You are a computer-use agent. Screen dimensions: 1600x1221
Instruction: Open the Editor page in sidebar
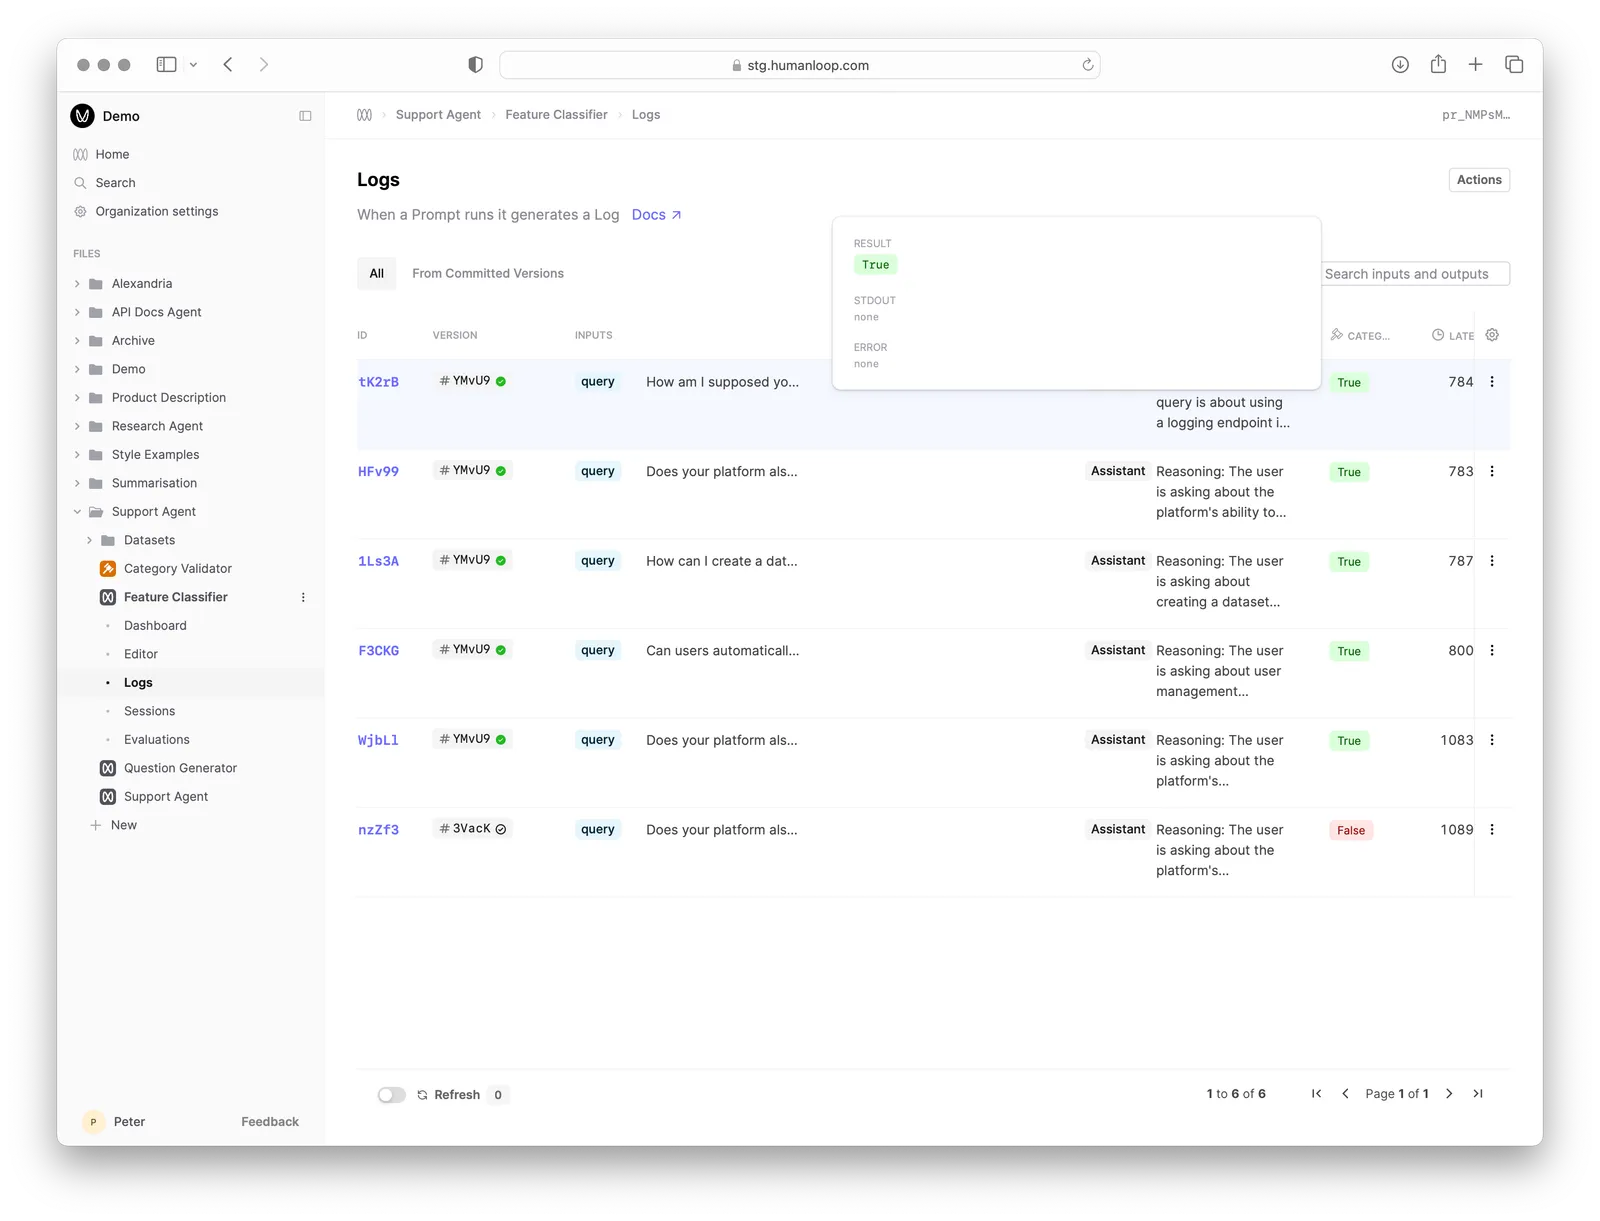click(x=141, y=654)
